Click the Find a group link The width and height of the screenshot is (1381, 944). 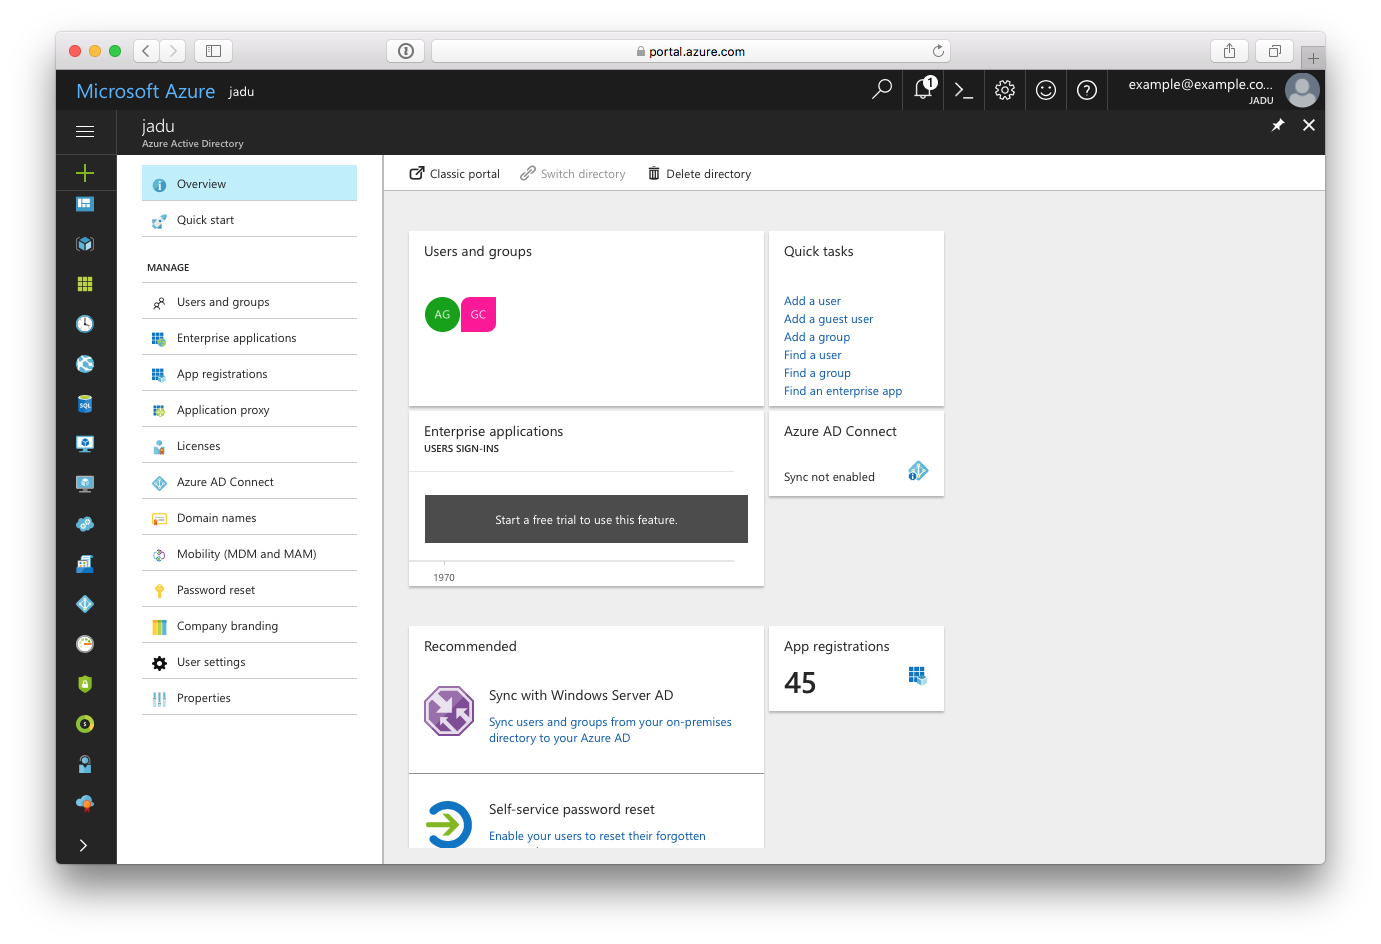[817, 373]
